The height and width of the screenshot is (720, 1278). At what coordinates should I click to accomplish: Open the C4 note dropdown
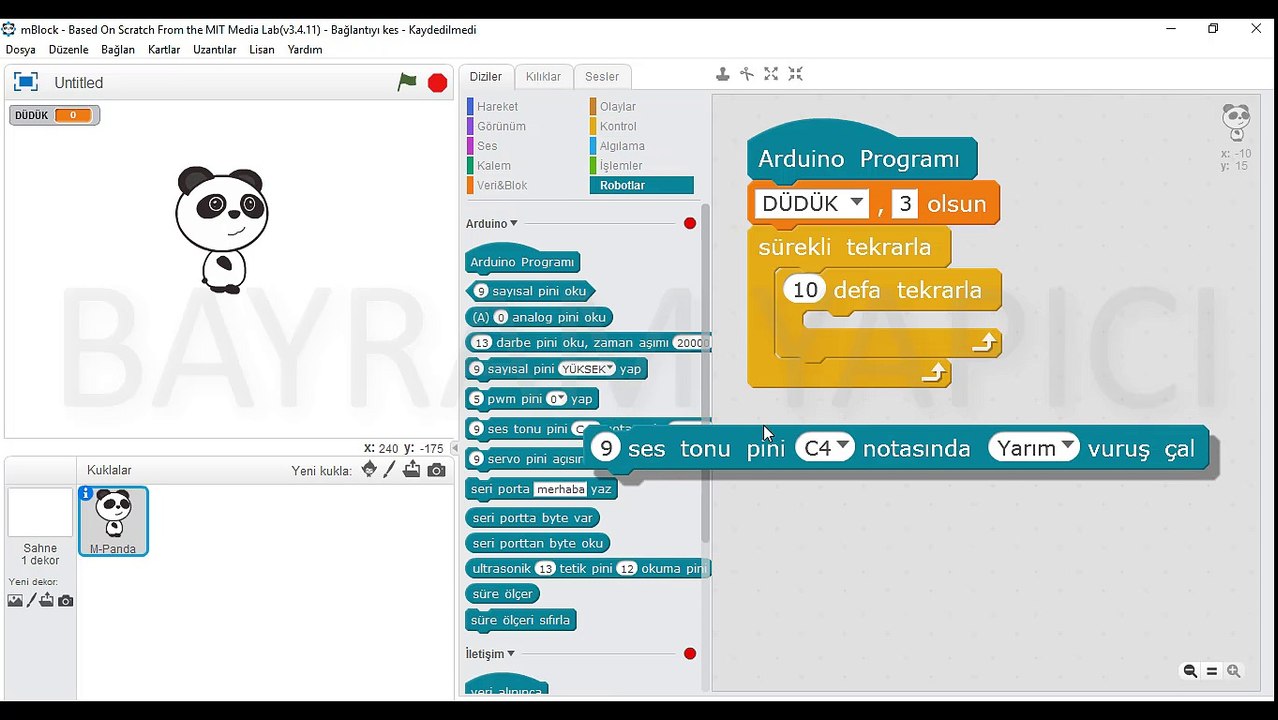point(843,446)
